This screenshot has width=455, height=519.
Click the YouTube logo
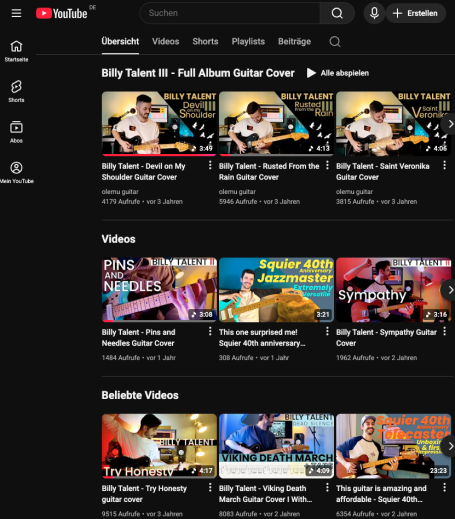click(62, 13)
